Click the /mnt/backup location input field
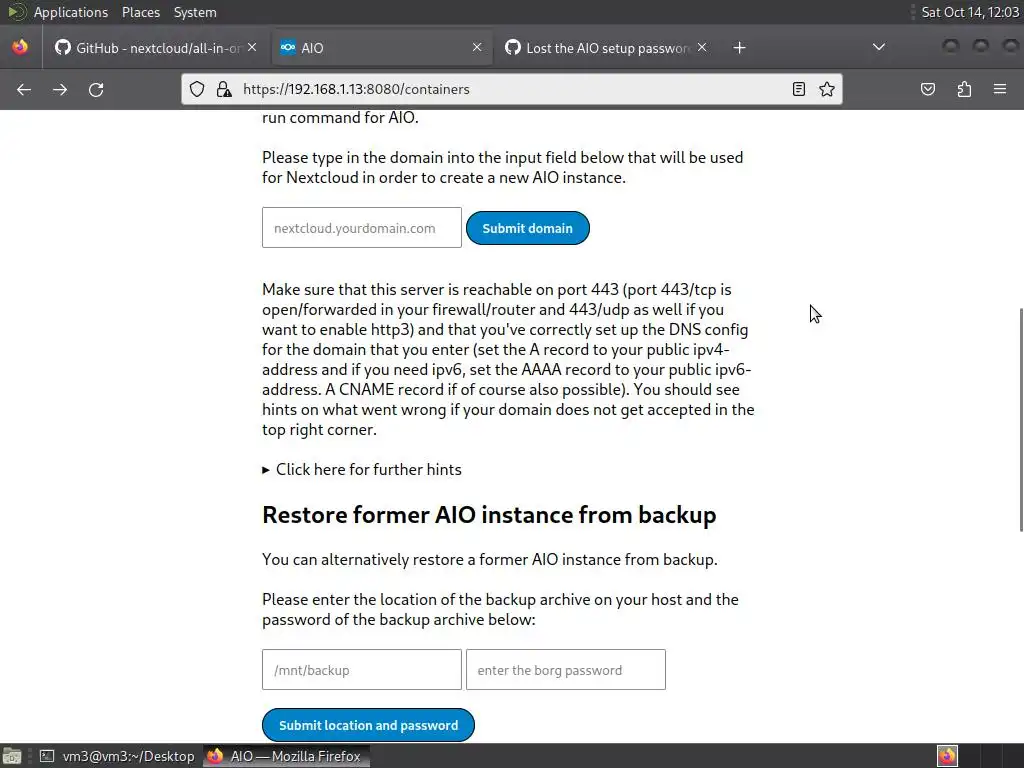This screenshot has width=1024, height=768. point(362,670)
